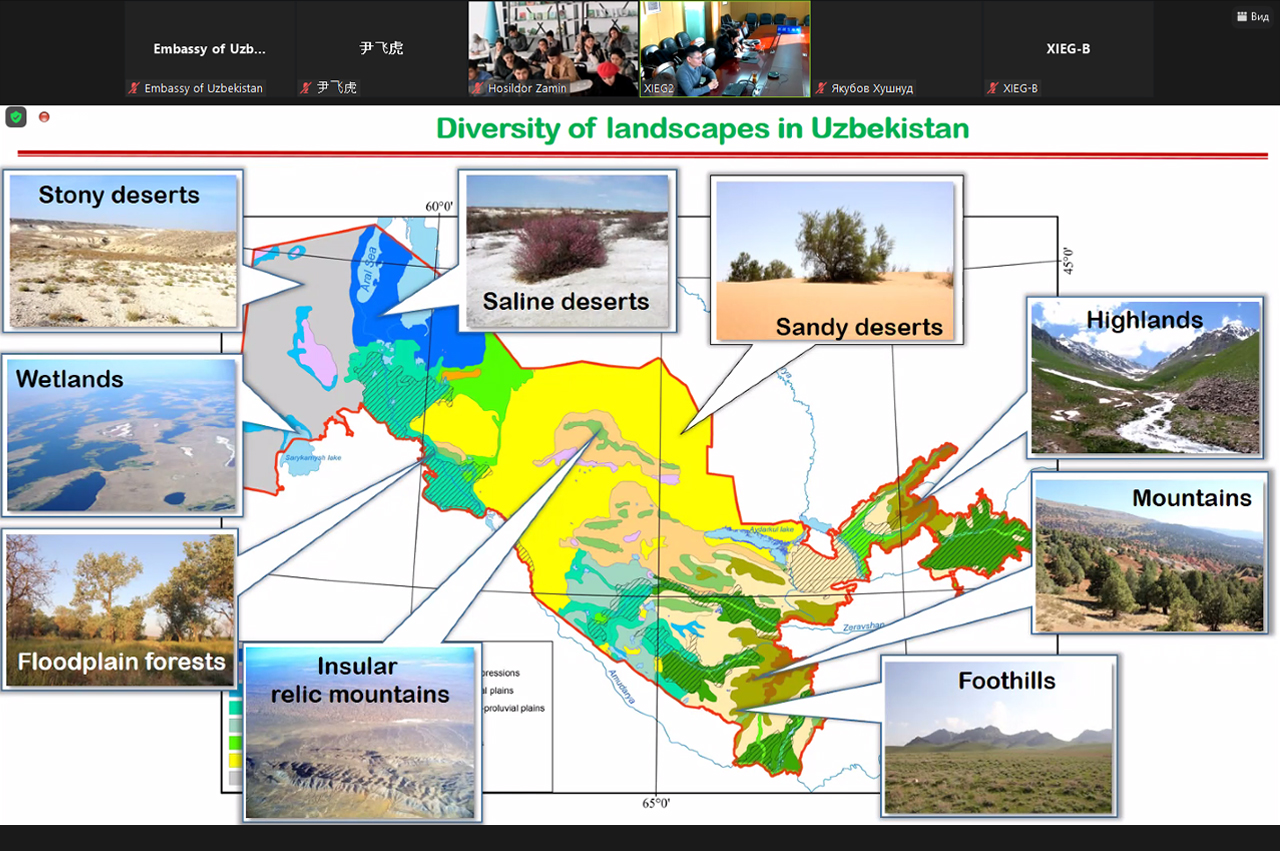Viewport: 1280px width, 851px height.
Task: Click the 45°0' latitude label
Action: pos(1069,261)
